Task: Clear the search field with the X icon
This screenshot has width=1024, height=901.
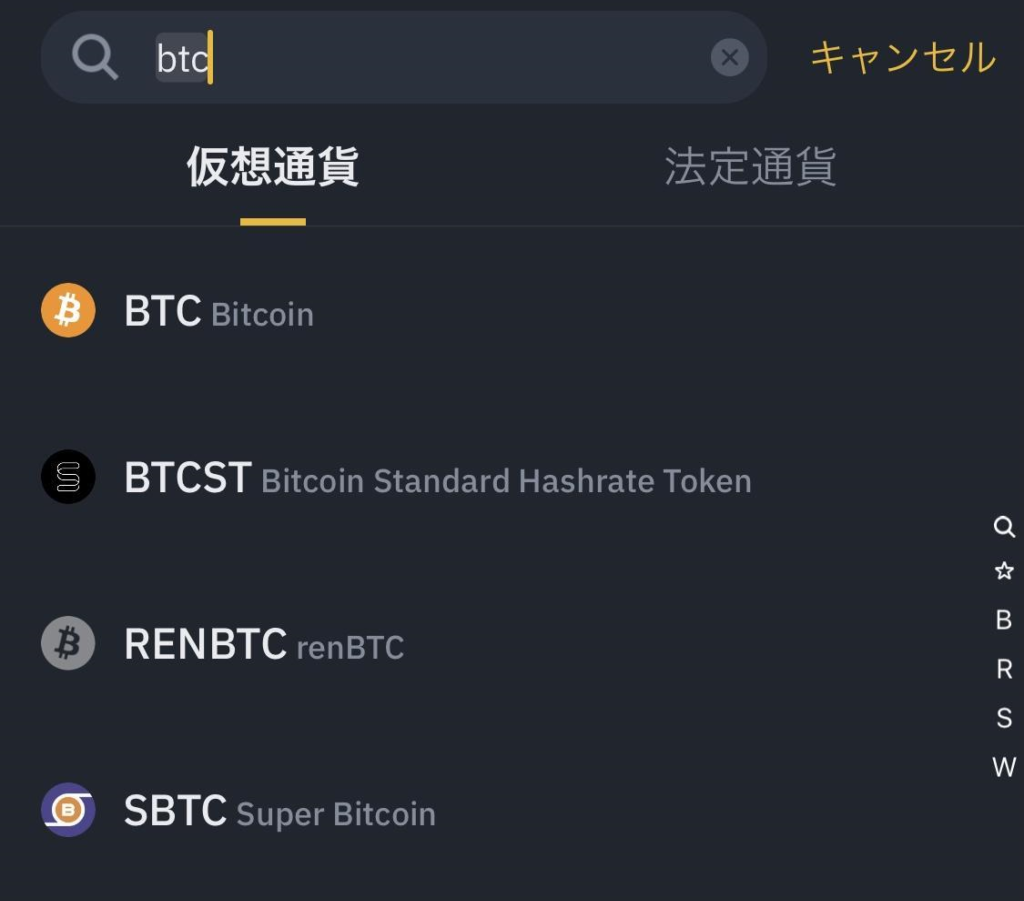Action: pos(729,57)
